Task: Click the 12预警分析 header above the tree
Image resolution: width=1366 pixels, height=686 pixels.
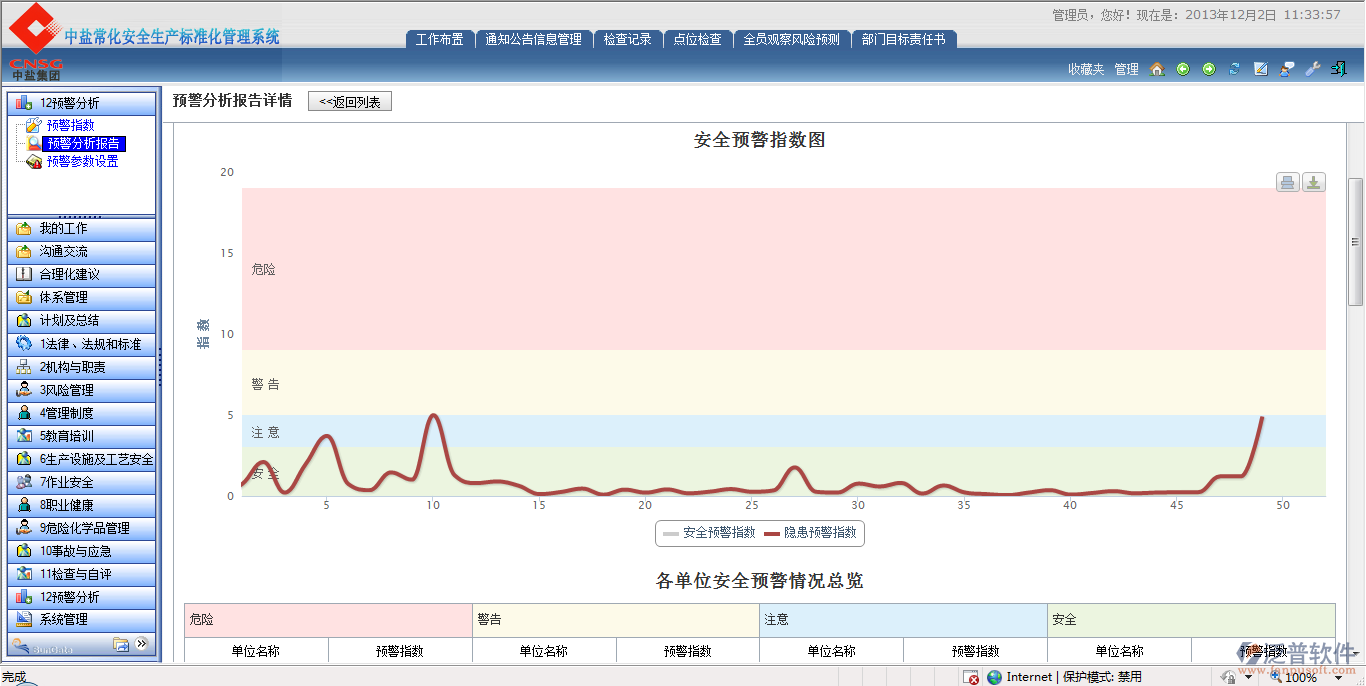Action: (x=82, y=103)
